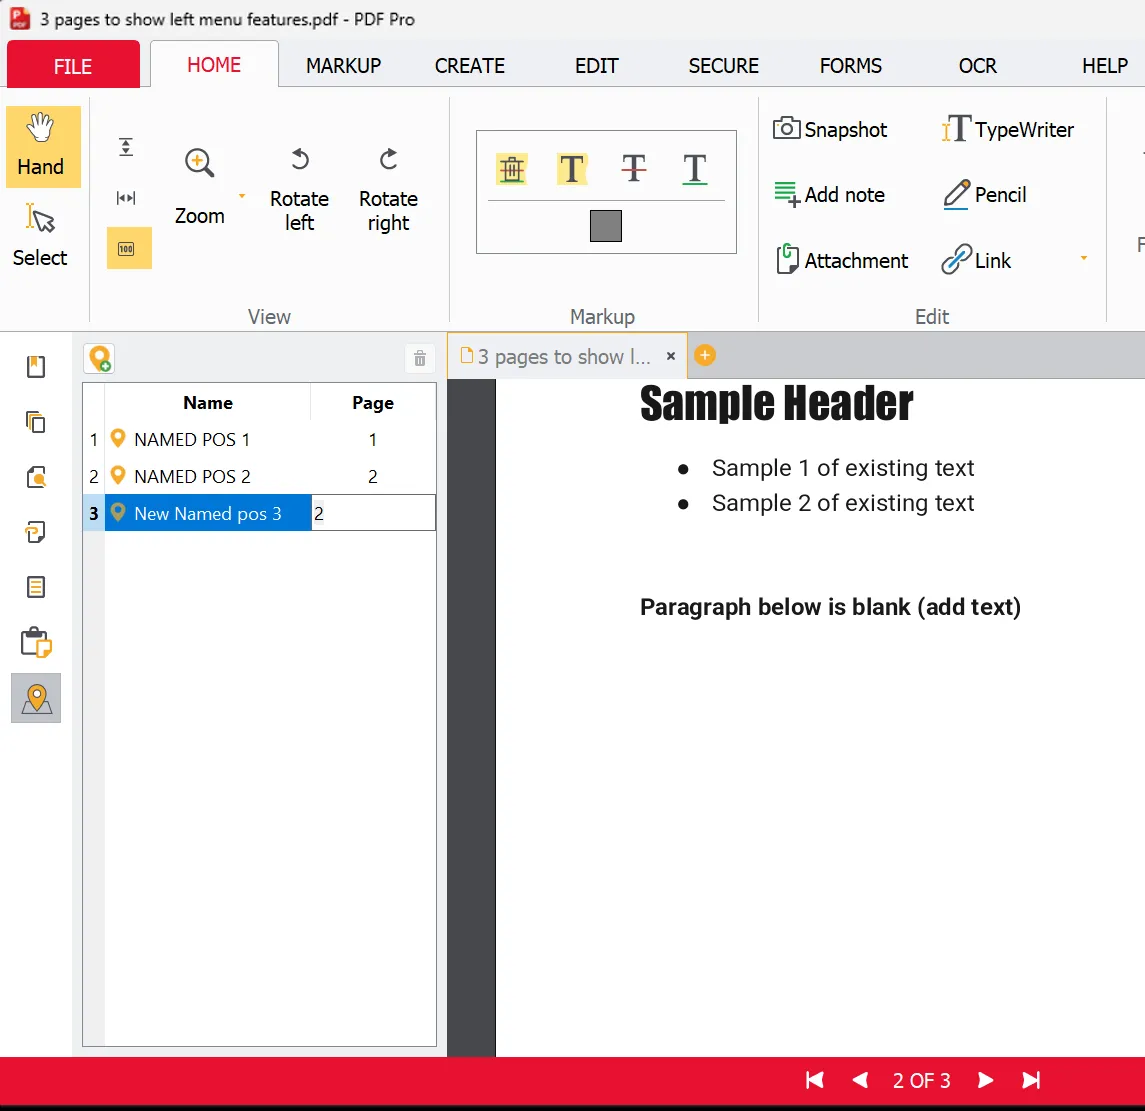
Task: Open the FILE menu
Action: [73, 66]
